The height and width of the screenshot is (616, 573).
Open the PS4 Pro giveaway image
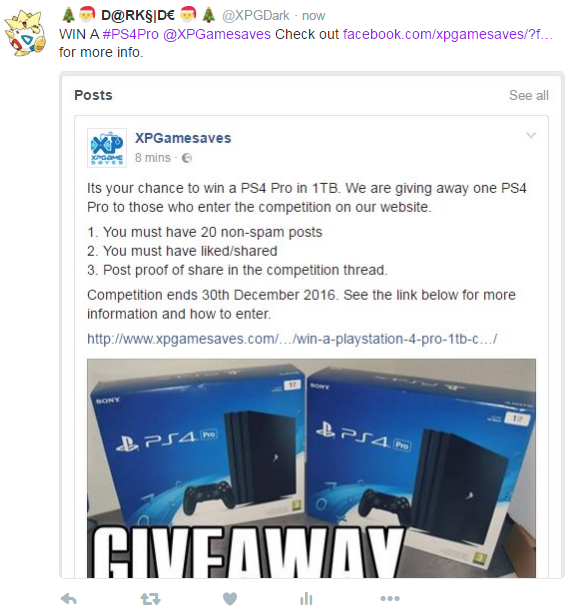pyautogui.click(x=311, y=468)
